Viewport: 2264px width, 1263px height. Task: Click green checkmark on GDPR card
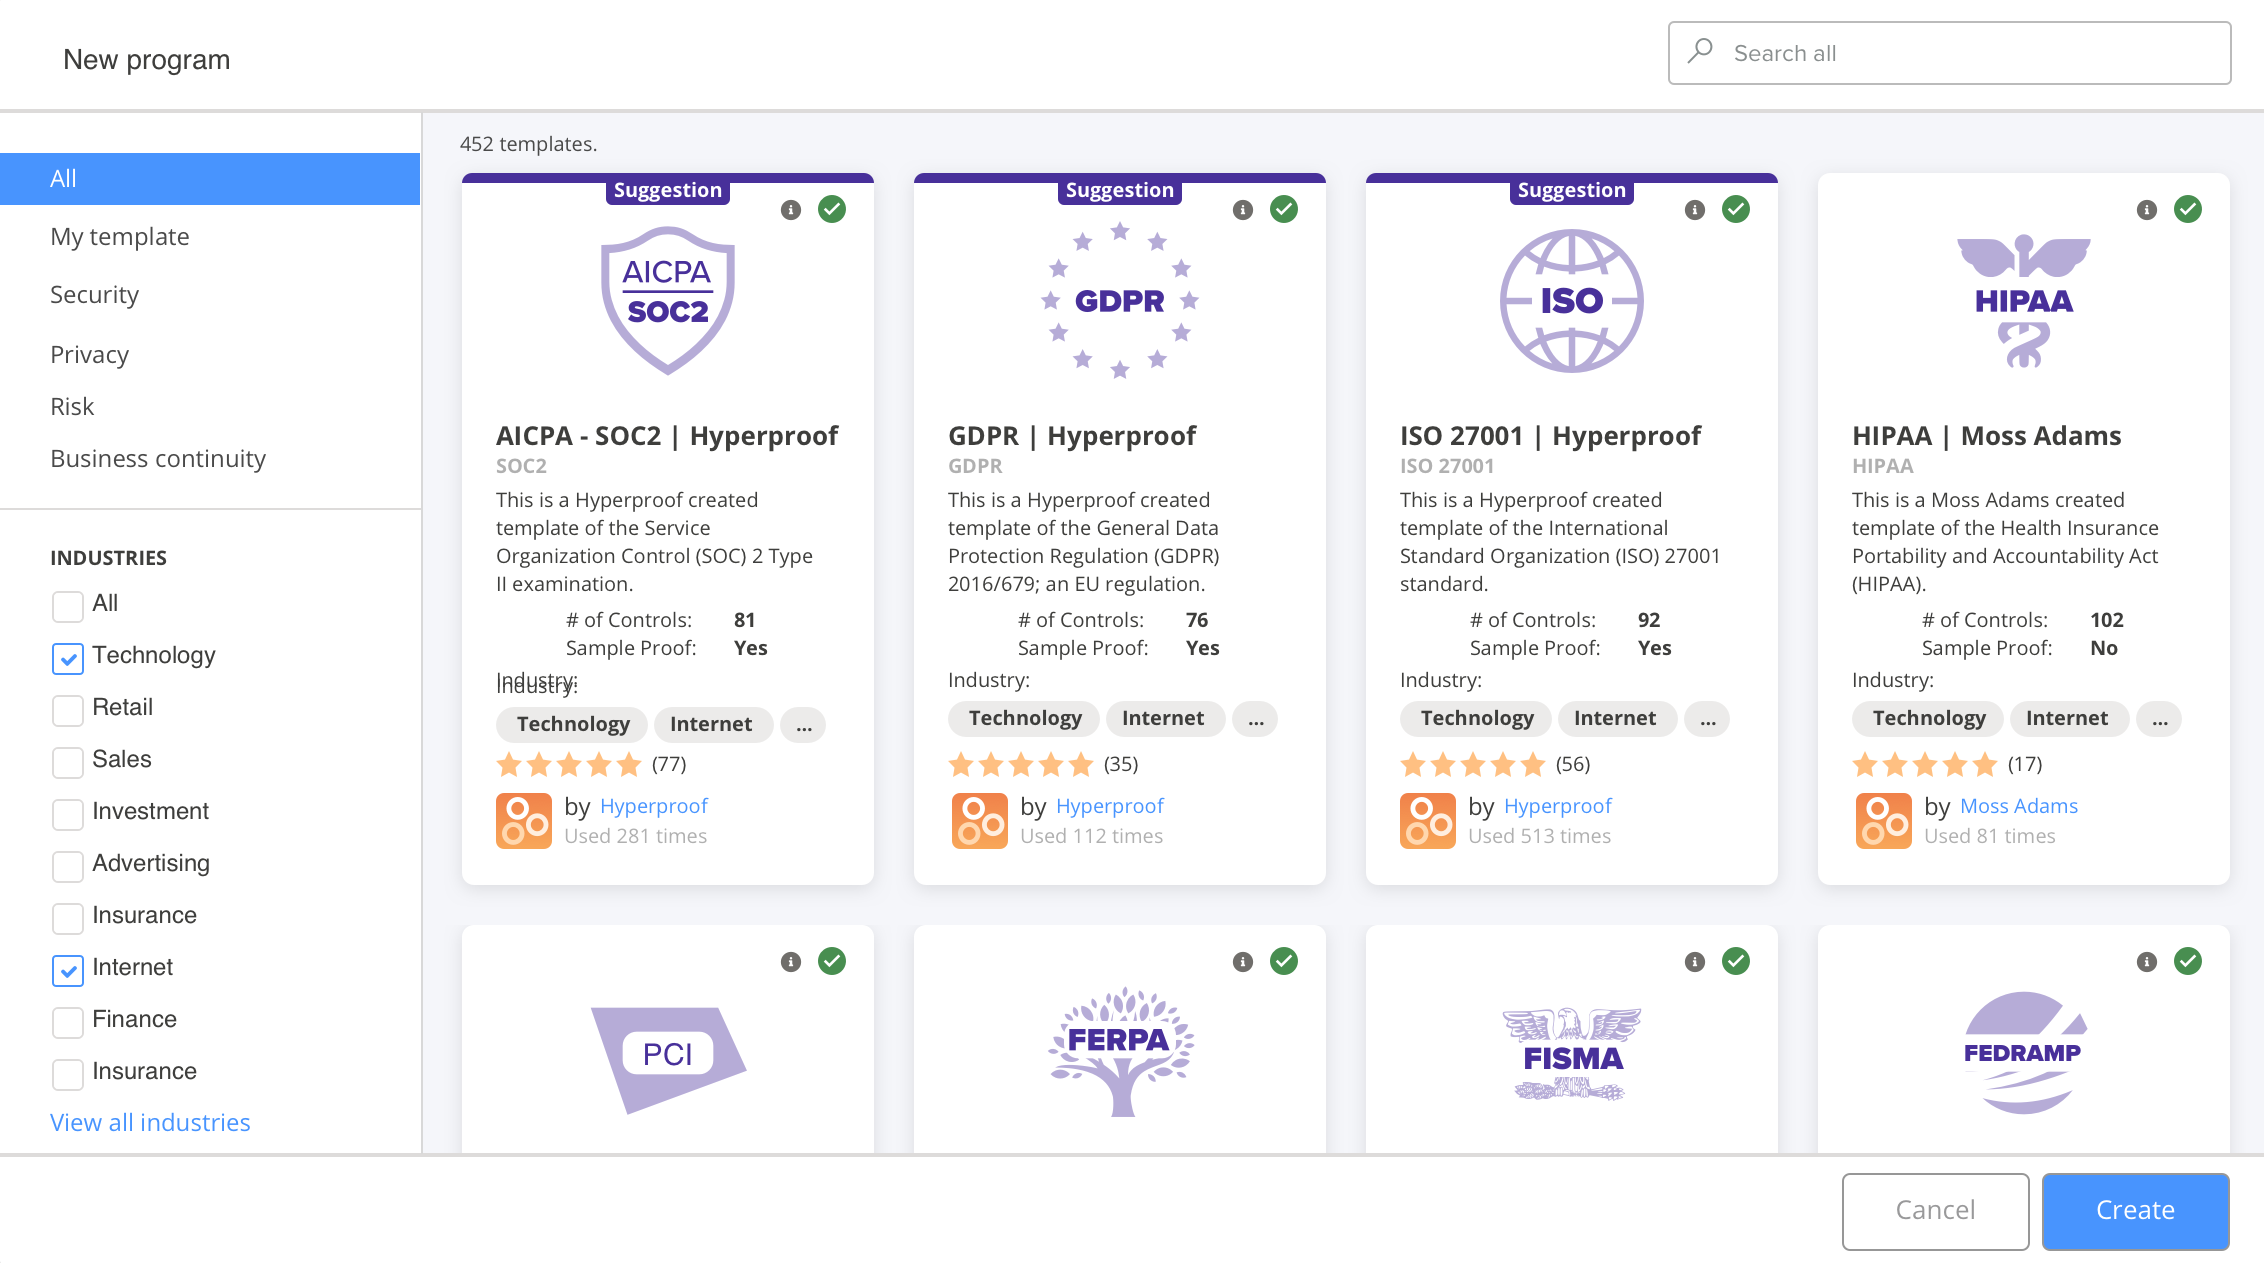tap(1284, 209)
